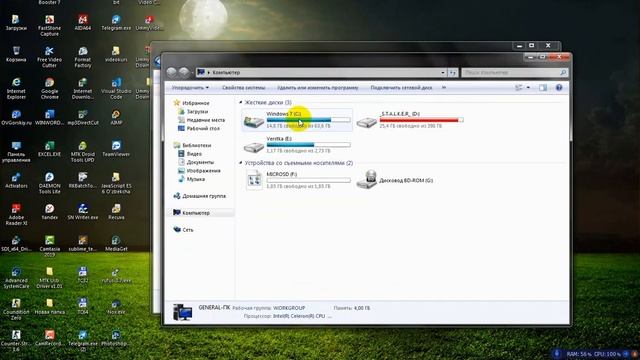This screenshot has width=640, height=360.
Task: Select the MICROSD (F:) card icon
Action: click(254, 180)
